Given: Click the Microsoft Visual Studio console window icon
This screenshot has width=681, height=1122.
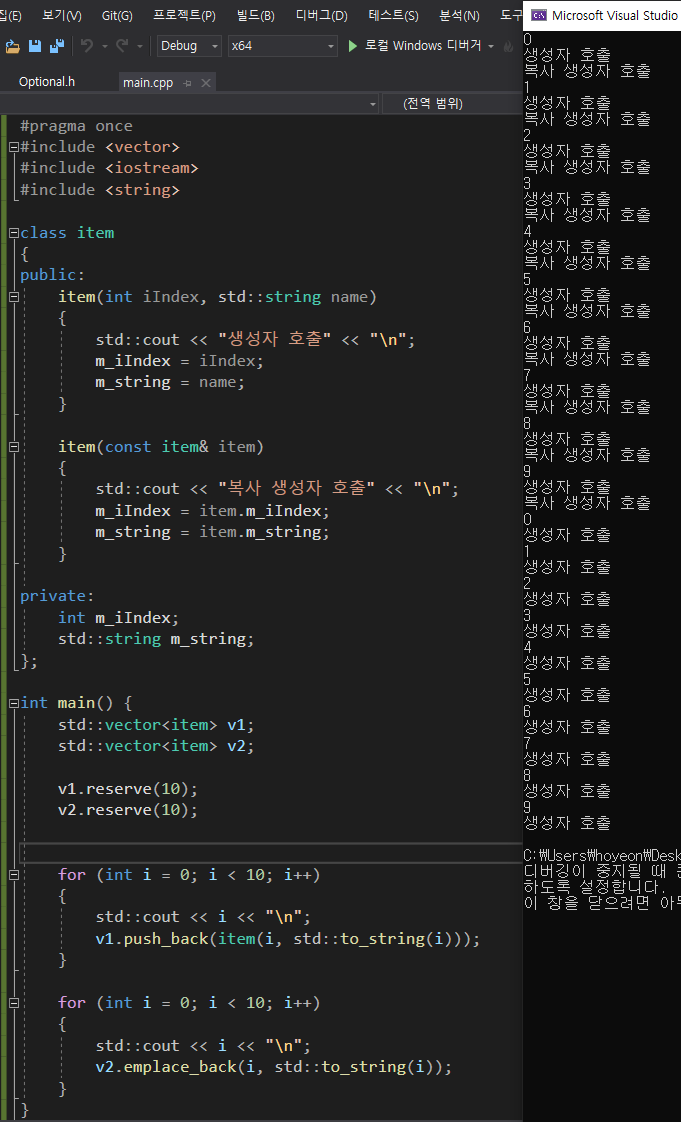Looking at the screenshot, I should pos(539,15).
